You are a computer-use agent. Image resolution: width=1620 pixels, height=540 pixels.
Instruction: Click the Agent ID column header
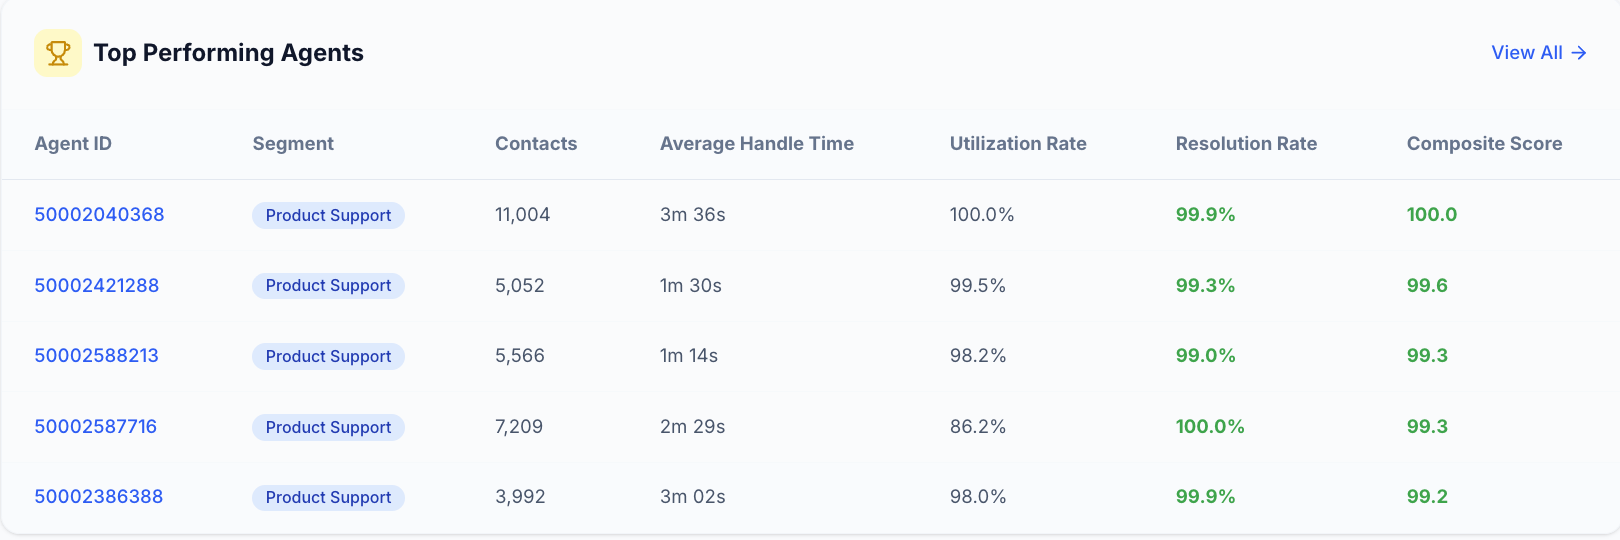73,144
